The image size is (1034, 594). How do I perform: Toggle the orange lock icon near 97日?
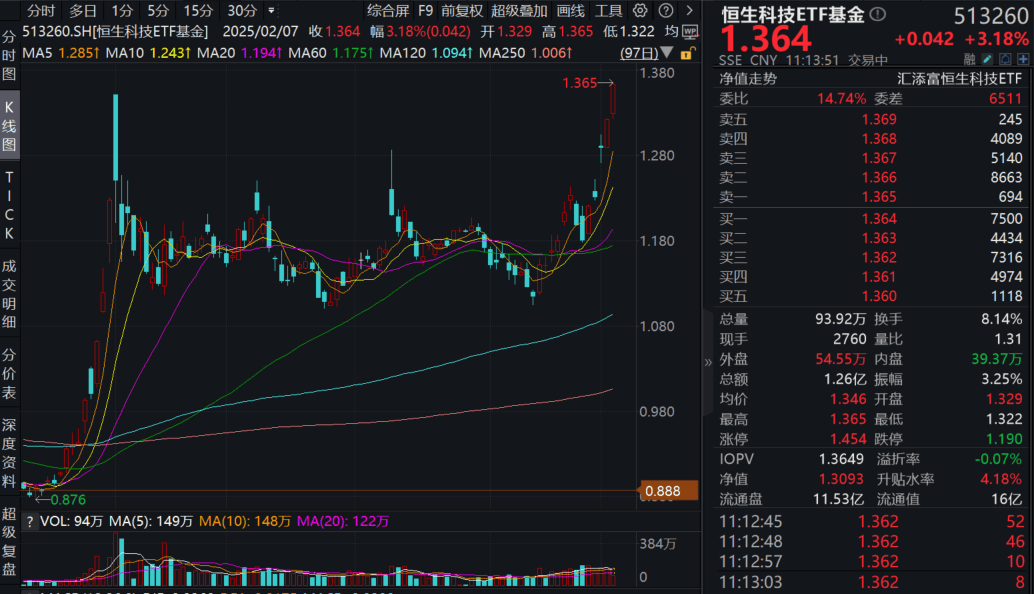coord(687,53)
